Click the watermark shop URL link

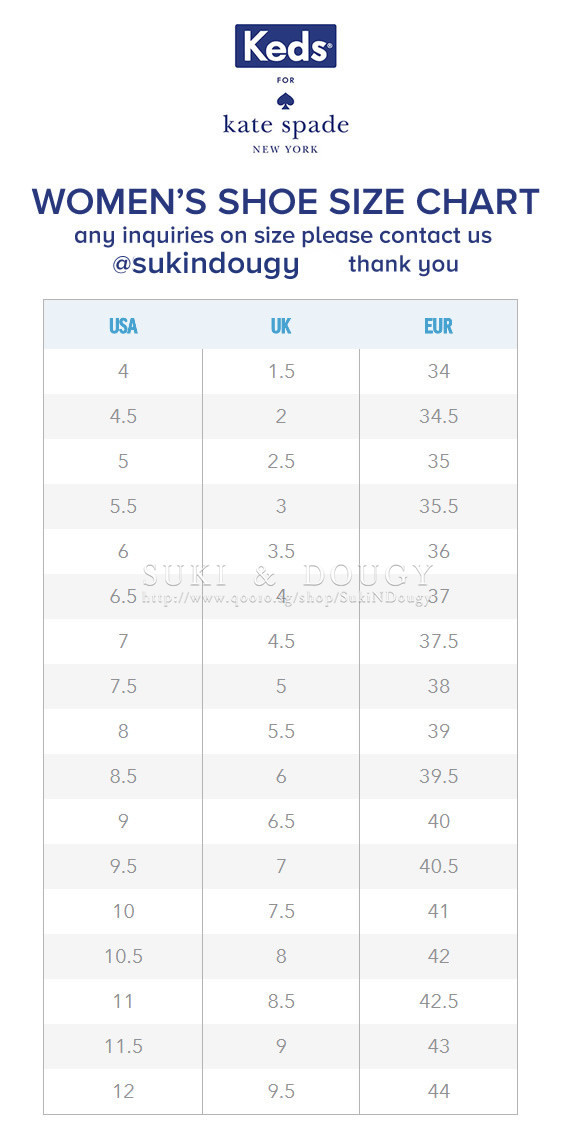tap(285, 598)
